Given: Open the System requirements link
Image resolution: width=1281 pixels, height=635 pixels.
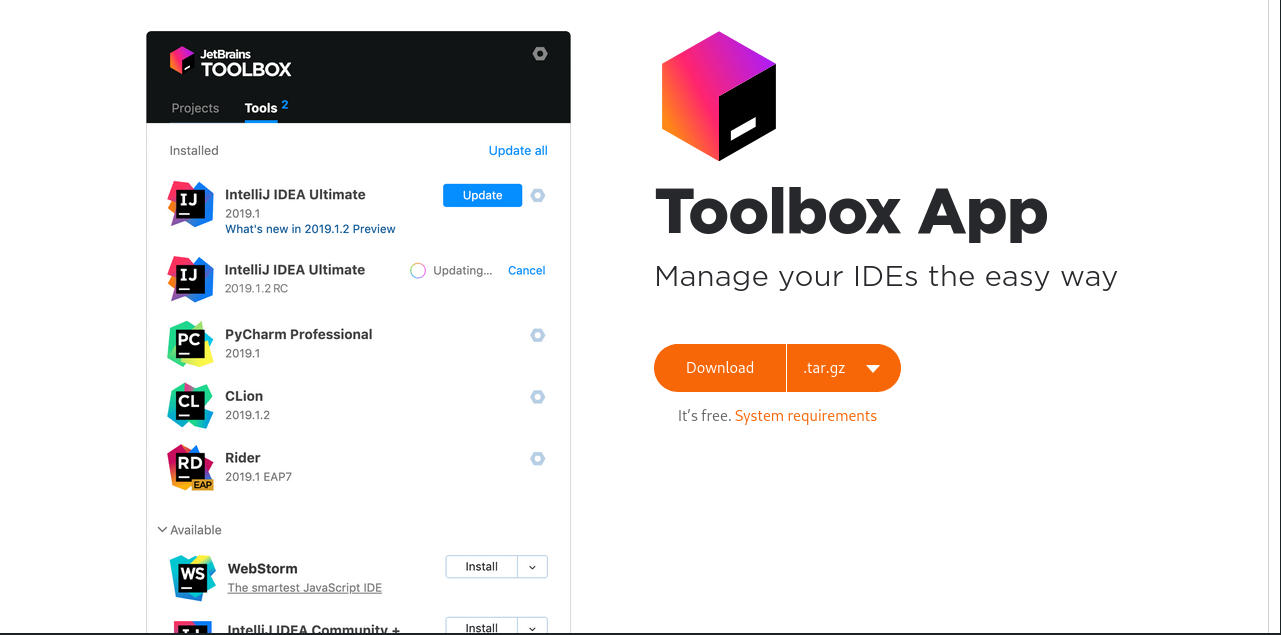Looking at the screenshot, I should (x=805, y=416).
